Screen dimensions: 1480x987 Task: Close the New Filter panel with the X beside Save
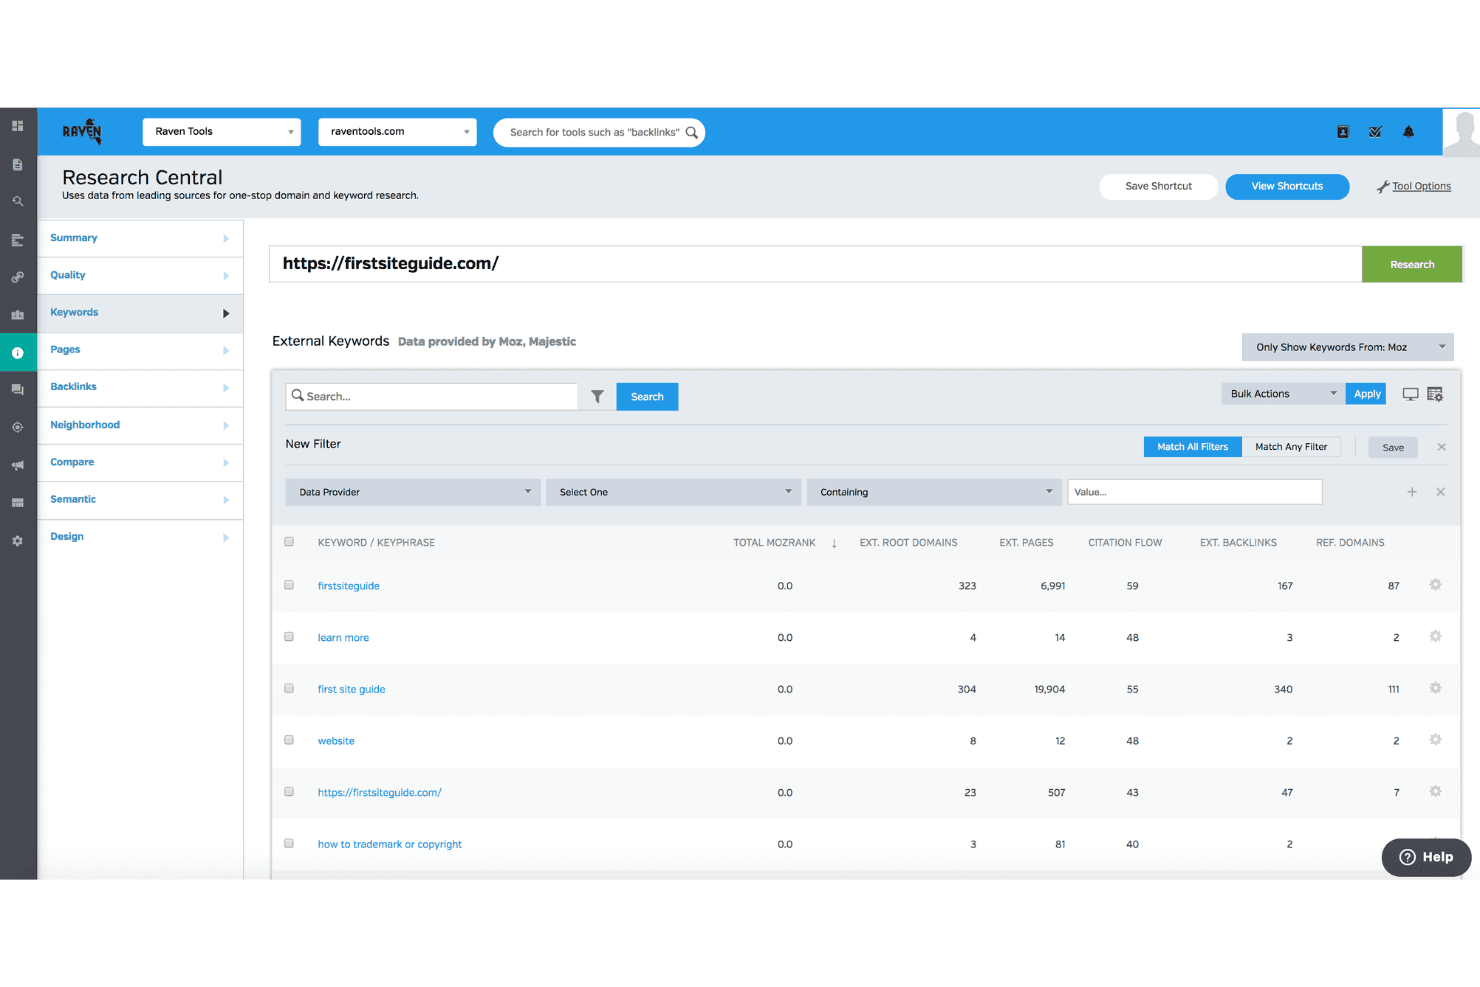tap(1441, 447)
